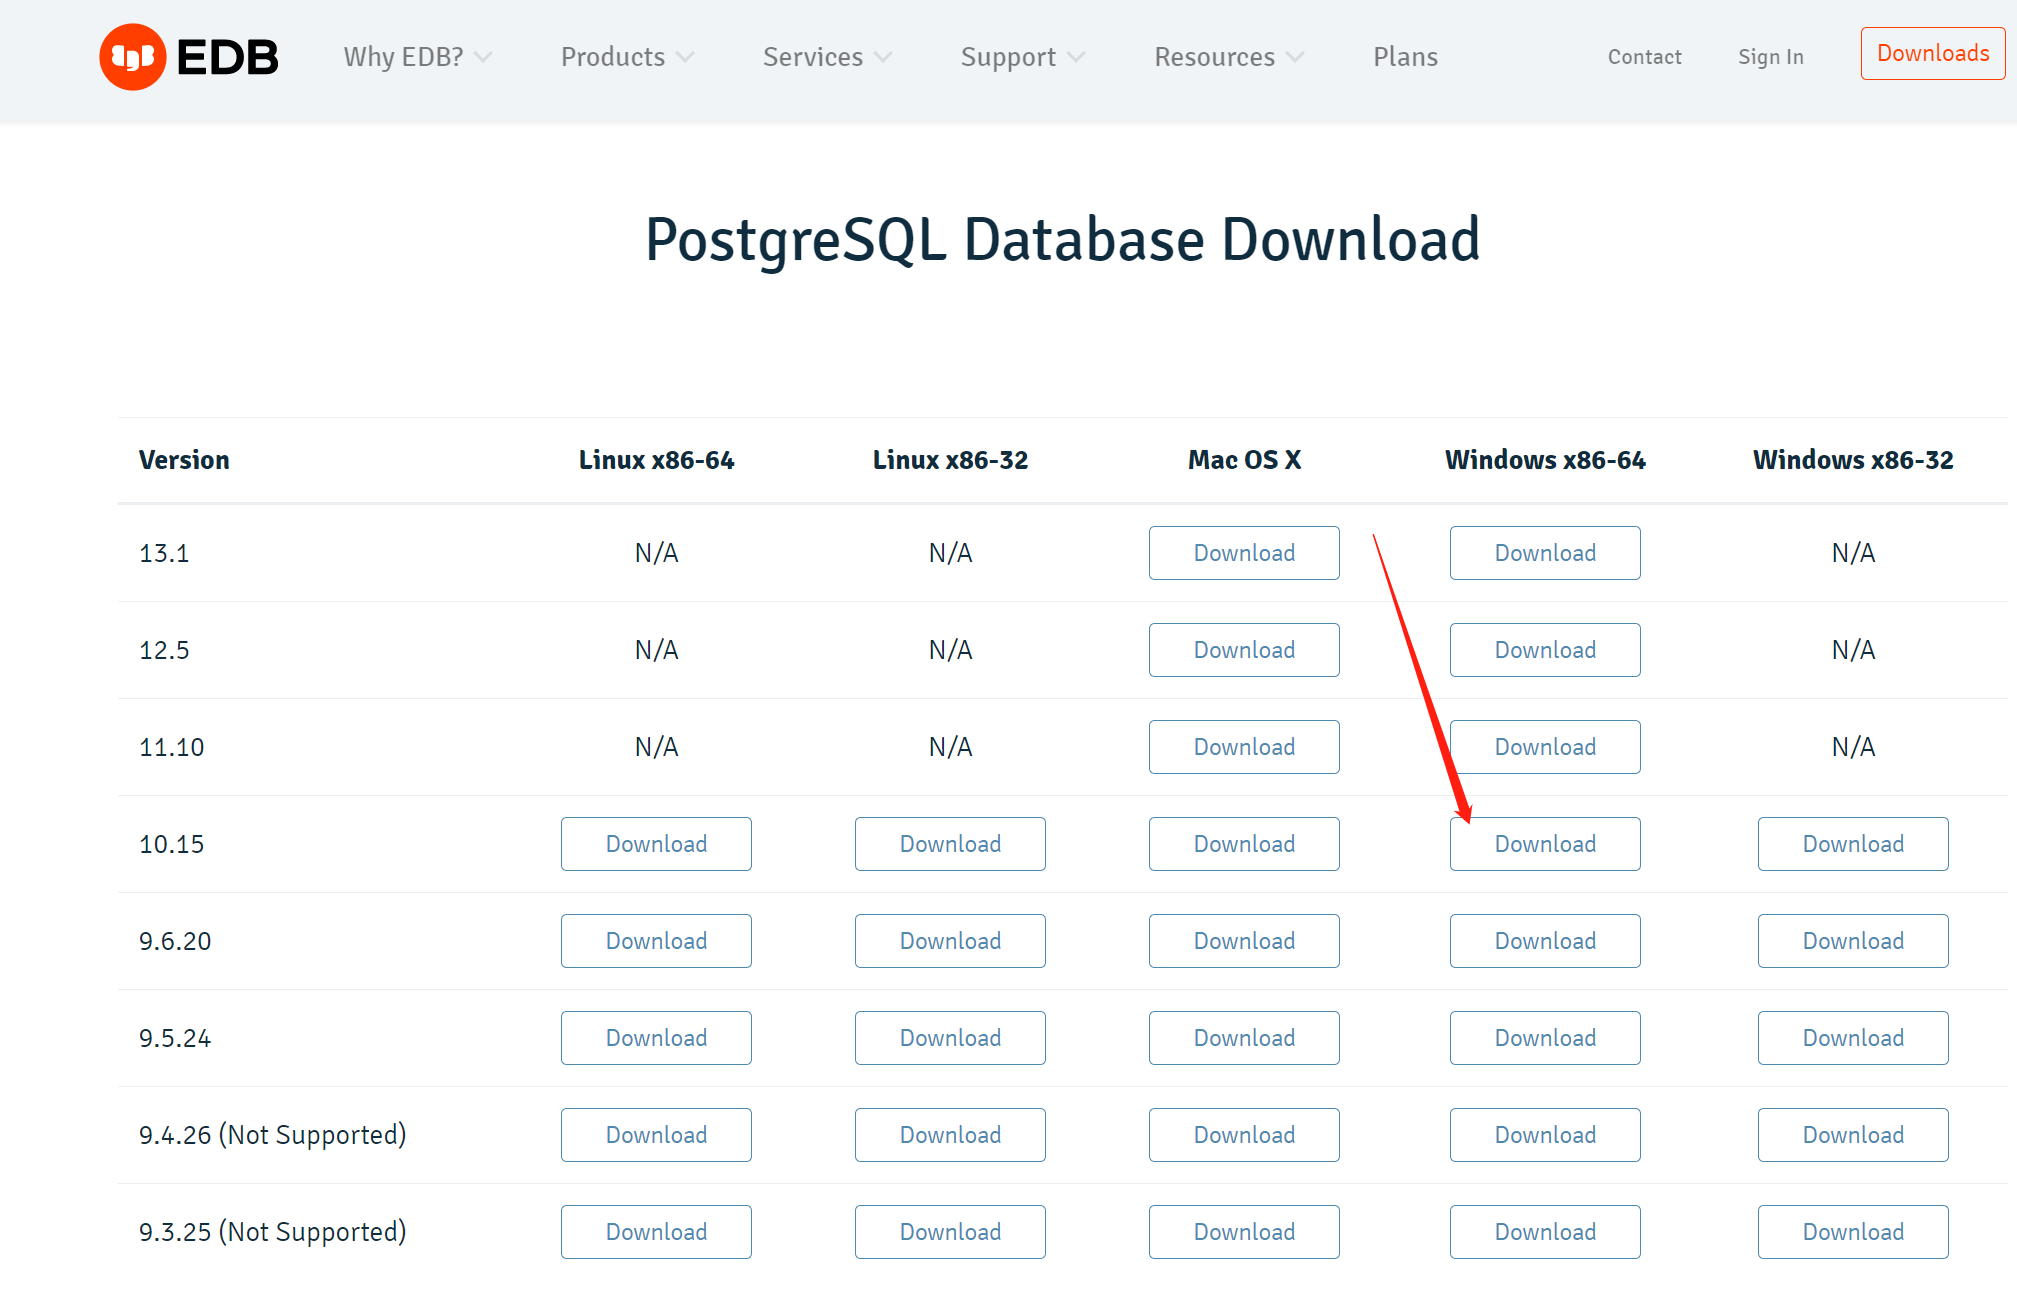The height and width of the screenshot is (1301, 2017).
Task: Download version 11.10 for Windows x86-64
Action: click(x=1544, y=746)
